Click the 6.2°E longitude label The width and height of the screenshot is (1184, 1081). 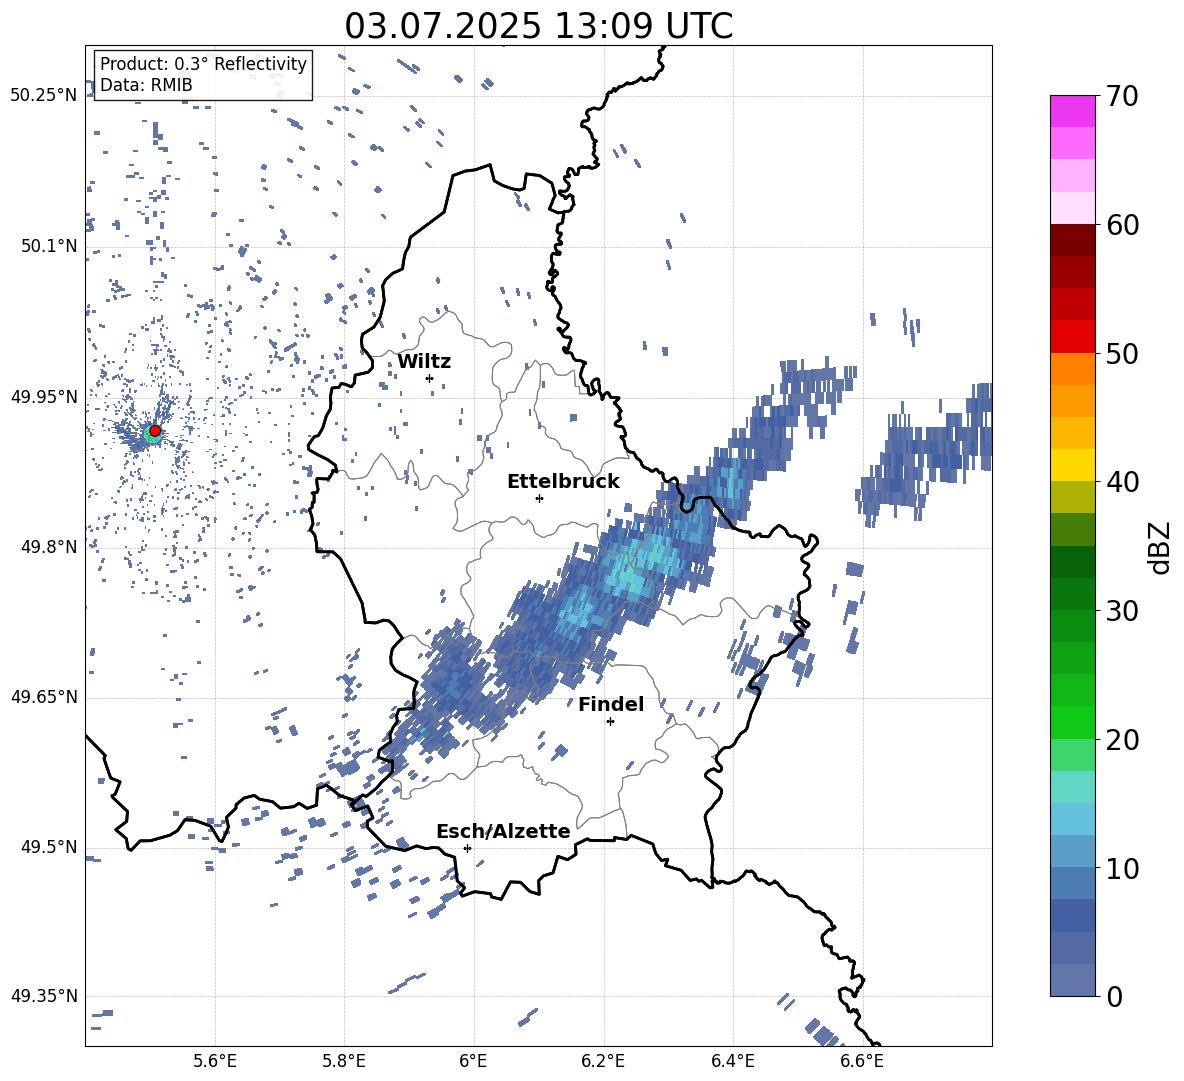[x=603, y=1062]
